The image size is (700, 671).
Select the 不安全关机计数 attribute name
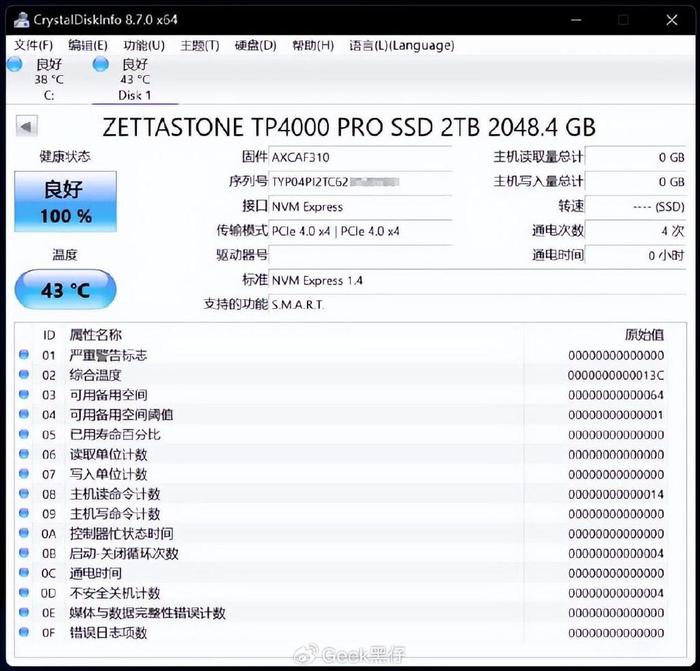(x=115, y=593)
